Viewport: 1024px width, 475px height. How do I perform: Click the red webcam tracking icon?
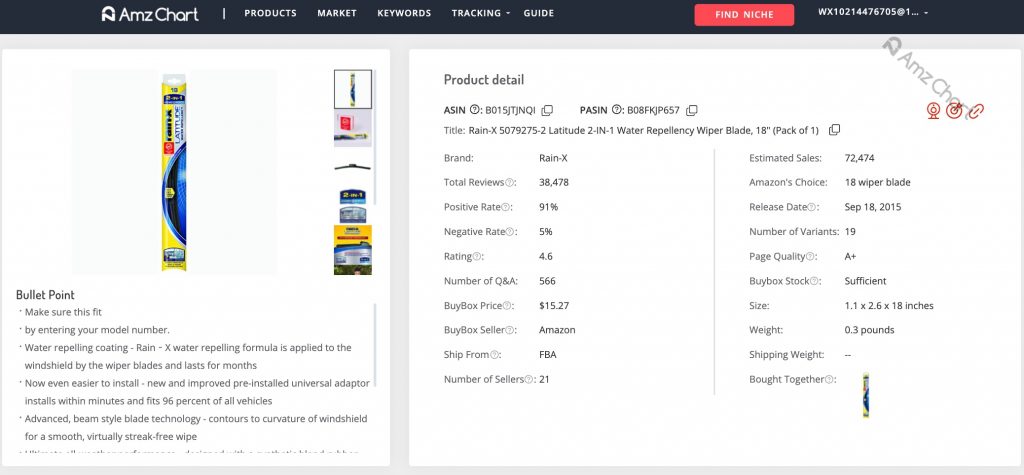point(934,111)
